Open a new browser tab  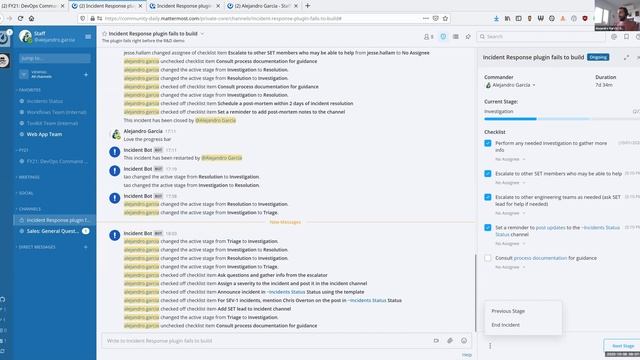point(308,6)
